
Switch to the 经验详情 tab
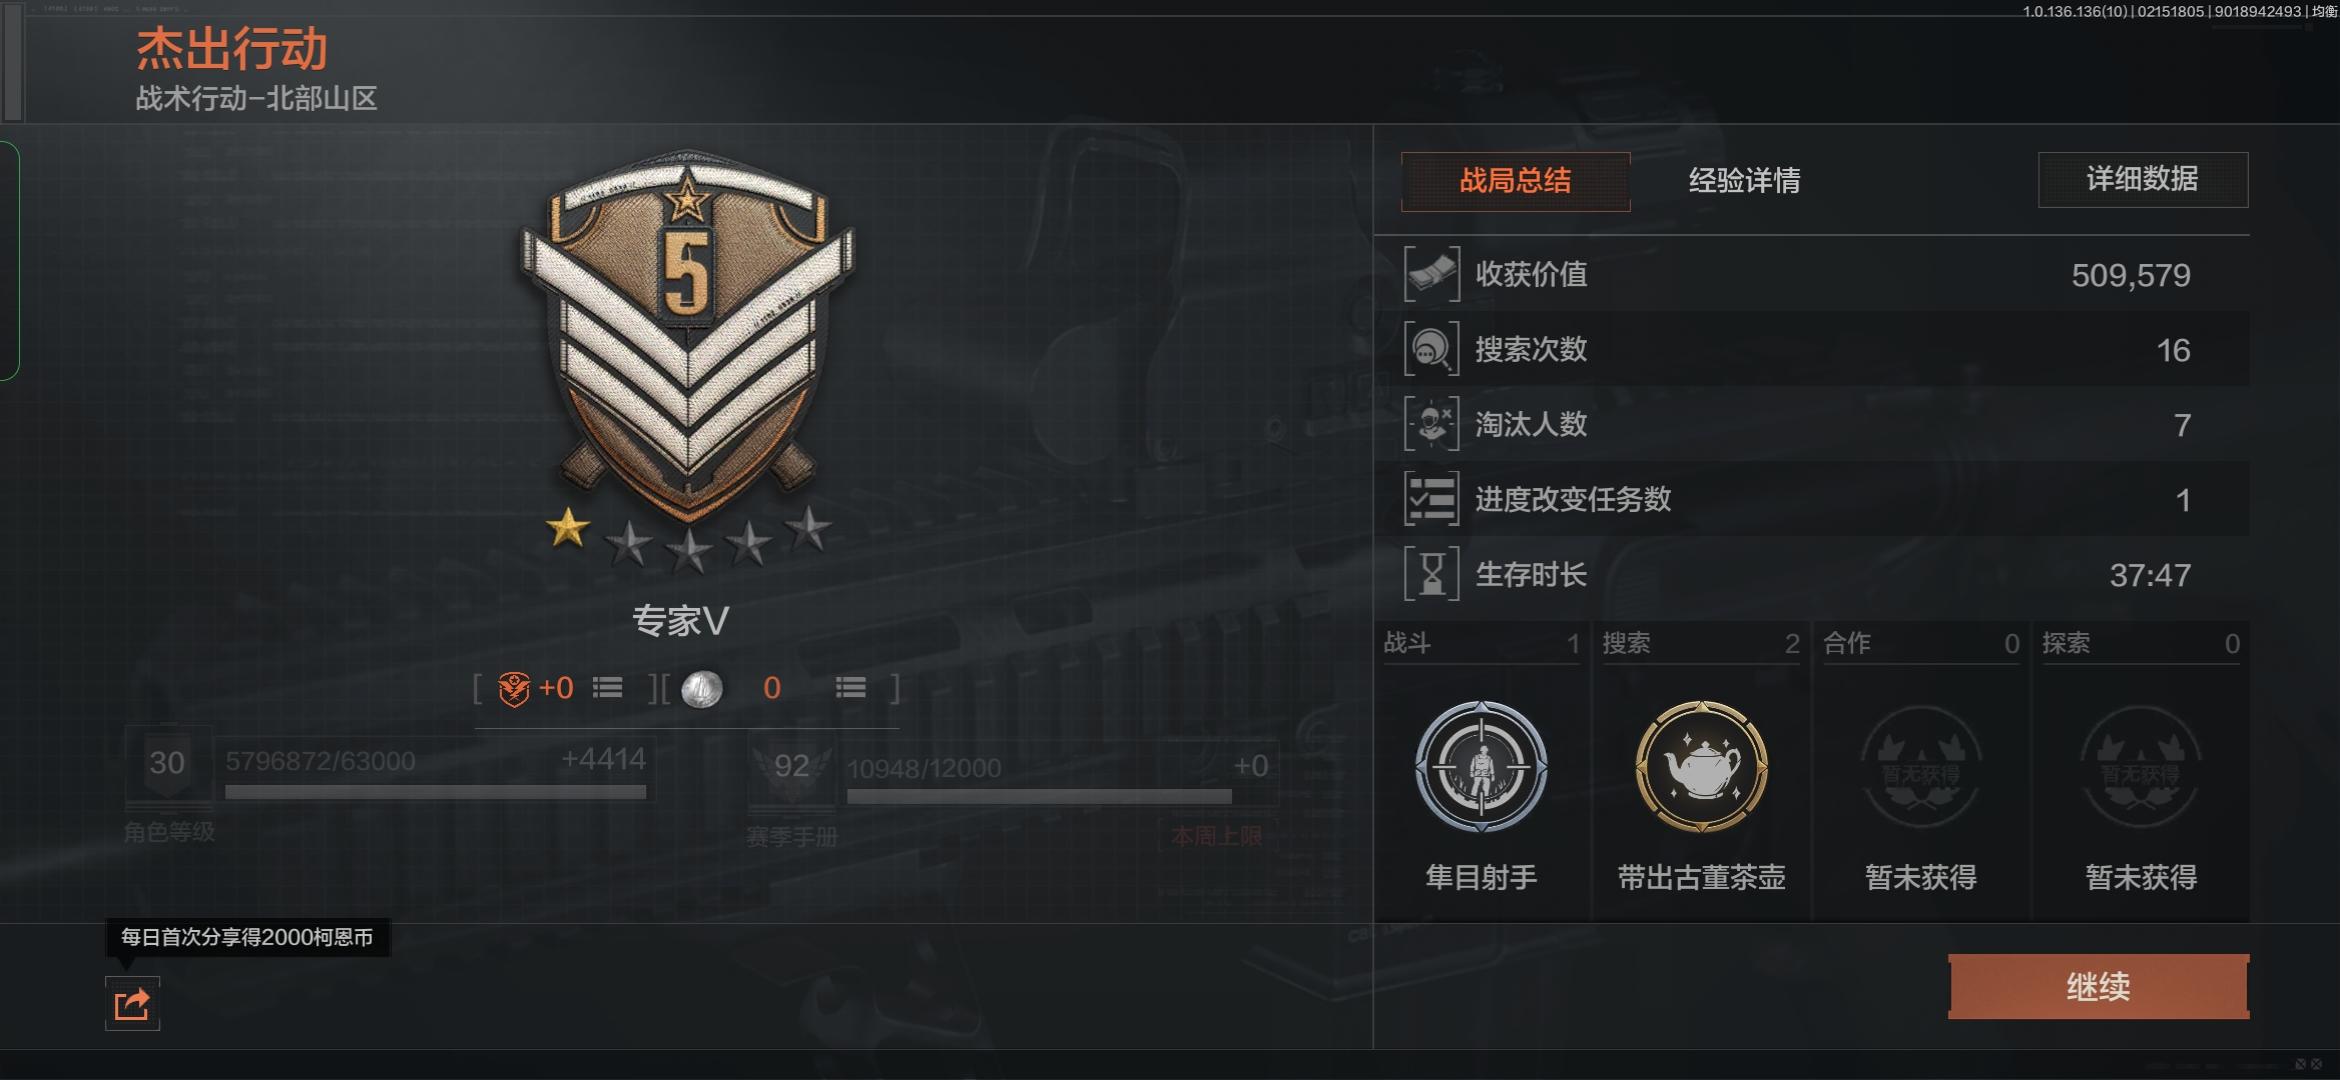coord(1744,181)
